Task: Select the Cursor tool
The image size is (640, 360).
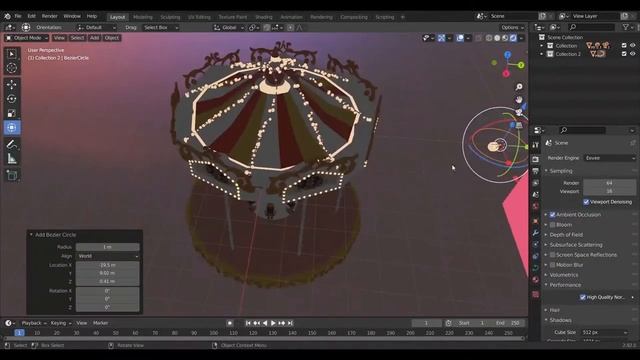Action: pos(12,68)
